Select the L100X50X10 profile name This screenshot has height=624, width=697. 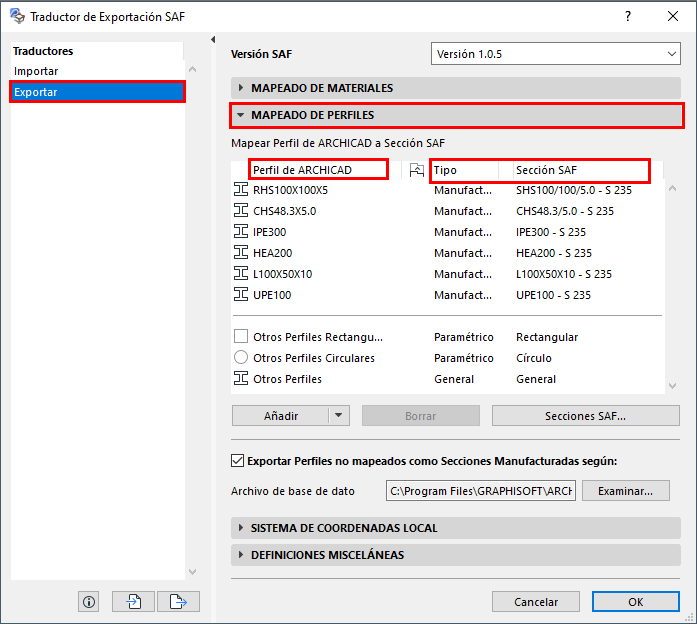coord(283,274)
